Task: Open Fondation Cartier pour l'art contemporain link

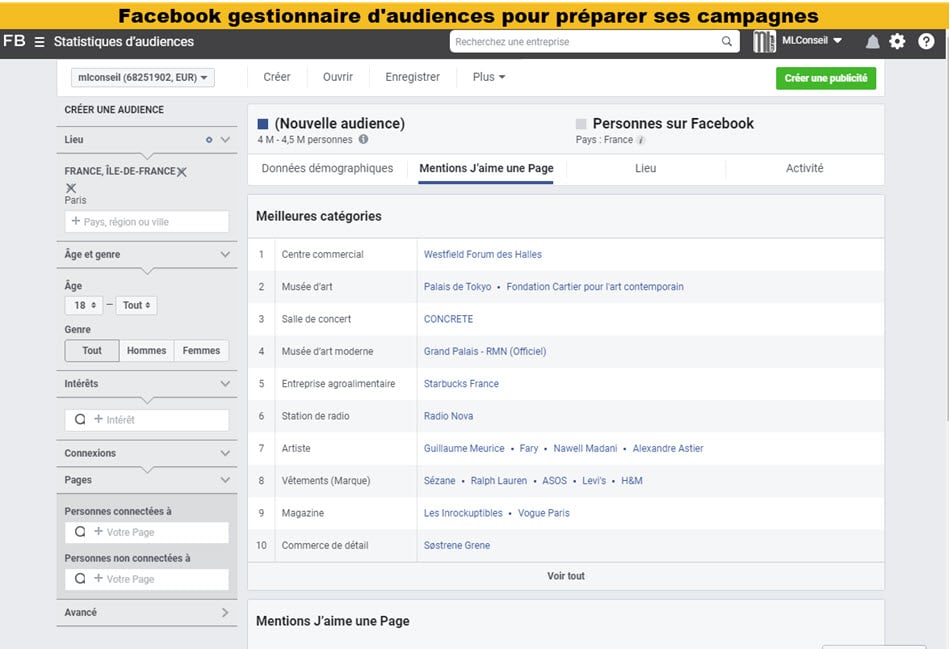Action: pos(595,287)
